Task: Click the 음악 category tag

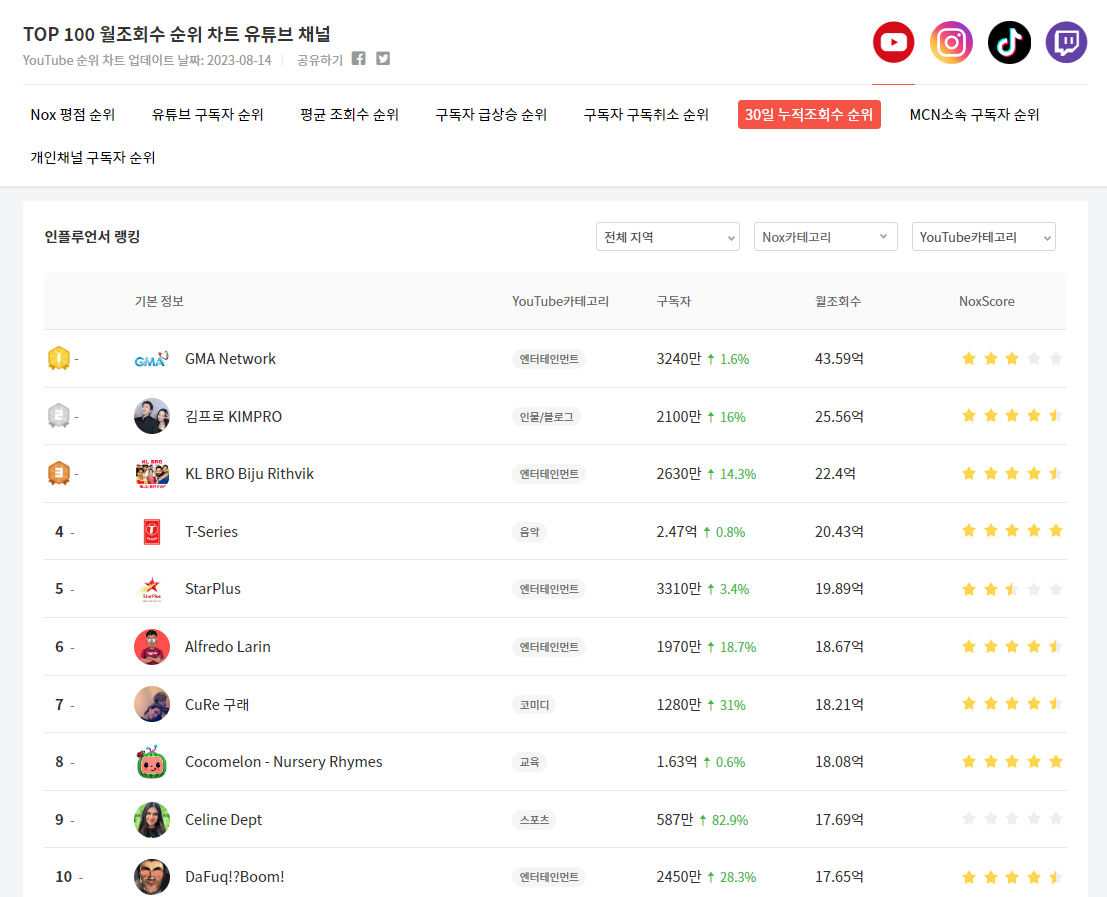Action: pyautogui.click(x=529, y=531)
